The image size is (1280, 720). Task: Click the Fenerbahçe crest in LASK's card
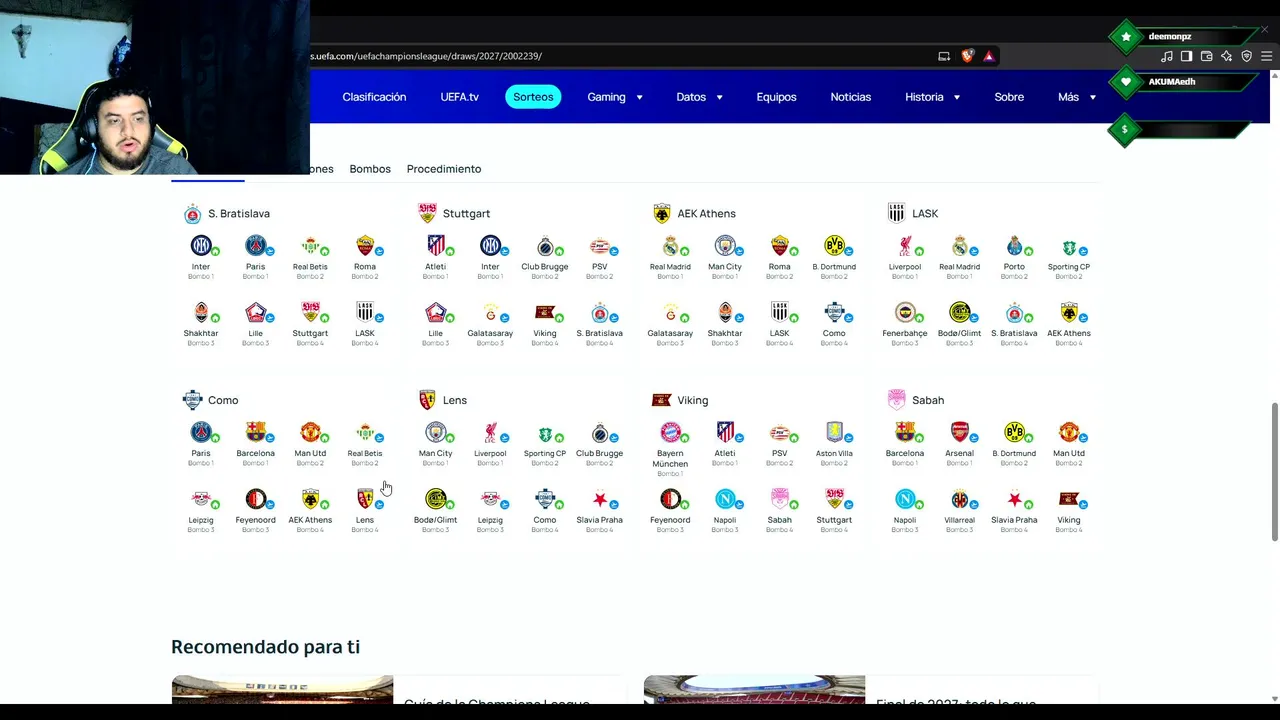point(905,313)
